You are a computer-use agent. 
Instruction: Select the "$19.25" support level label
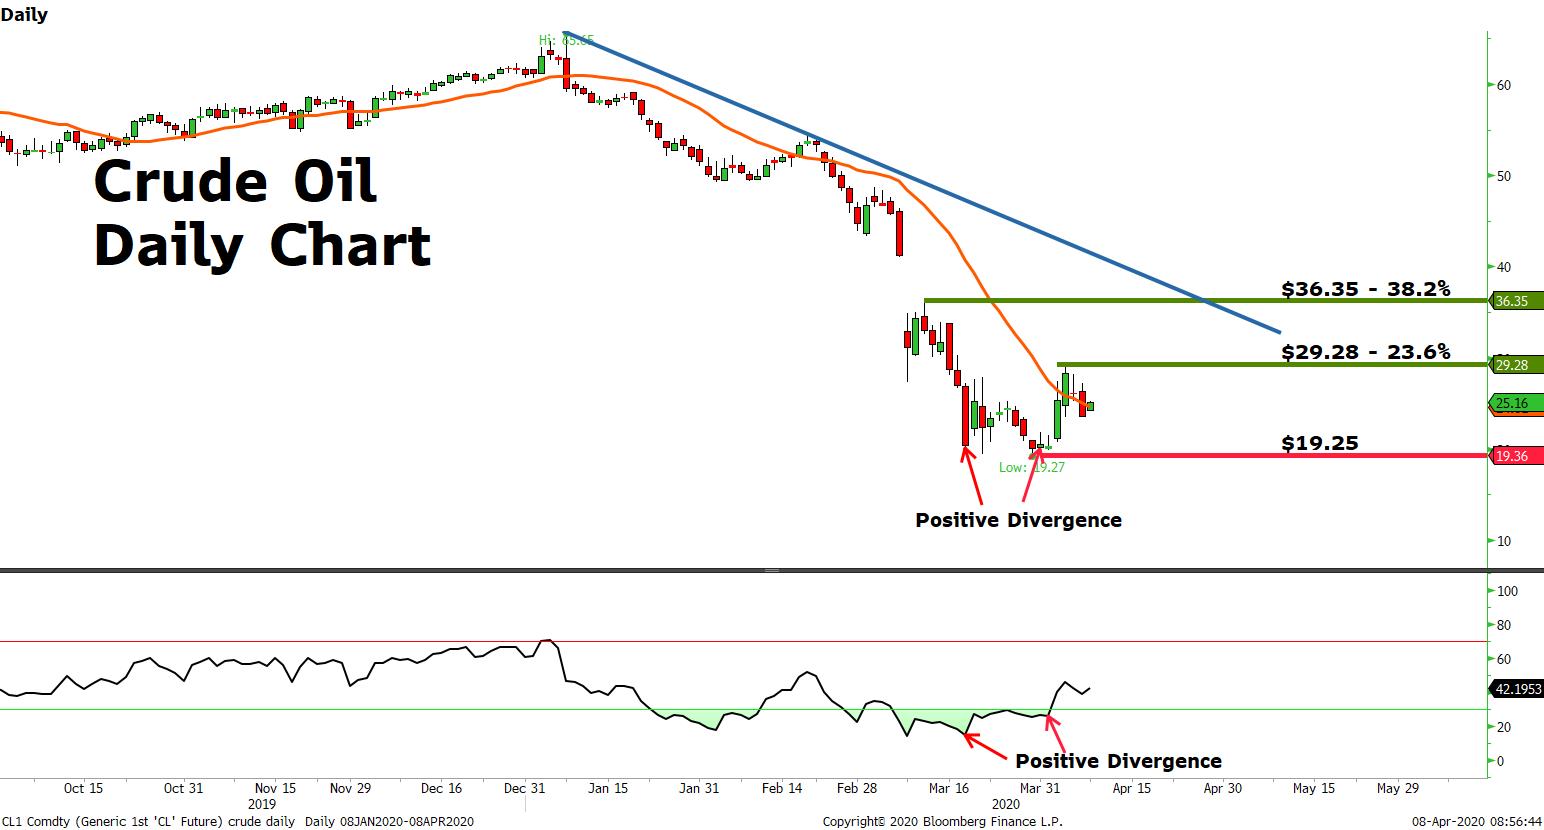pos(1320,443)
